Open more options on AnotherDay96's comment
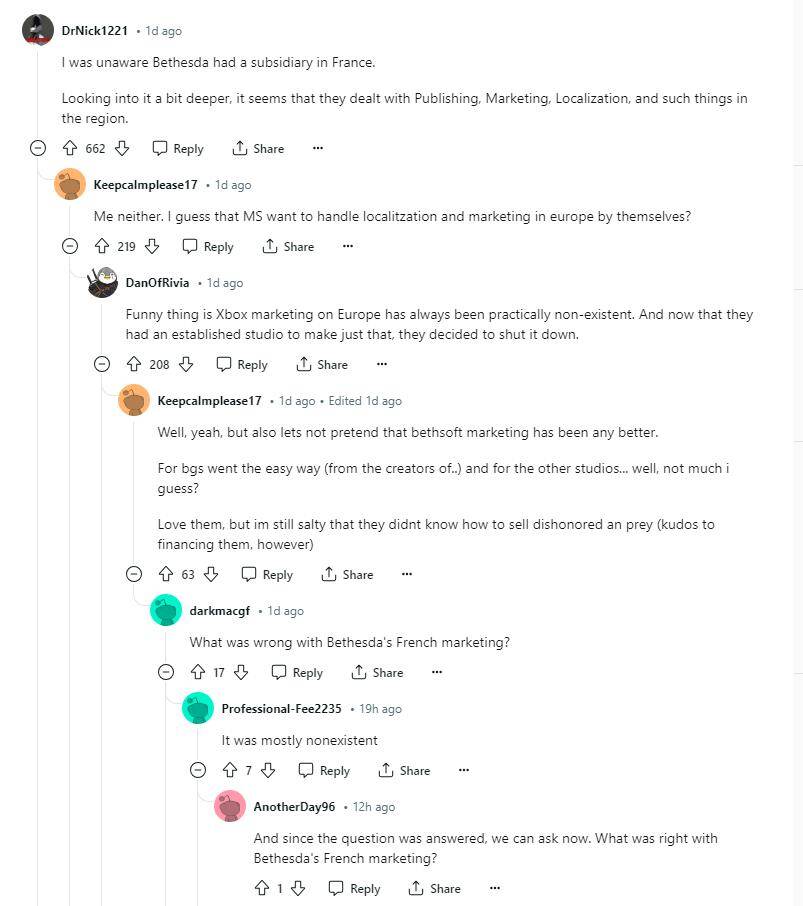Image resolution: width=803 pixels, height=906 pixels. coord(494,888)
